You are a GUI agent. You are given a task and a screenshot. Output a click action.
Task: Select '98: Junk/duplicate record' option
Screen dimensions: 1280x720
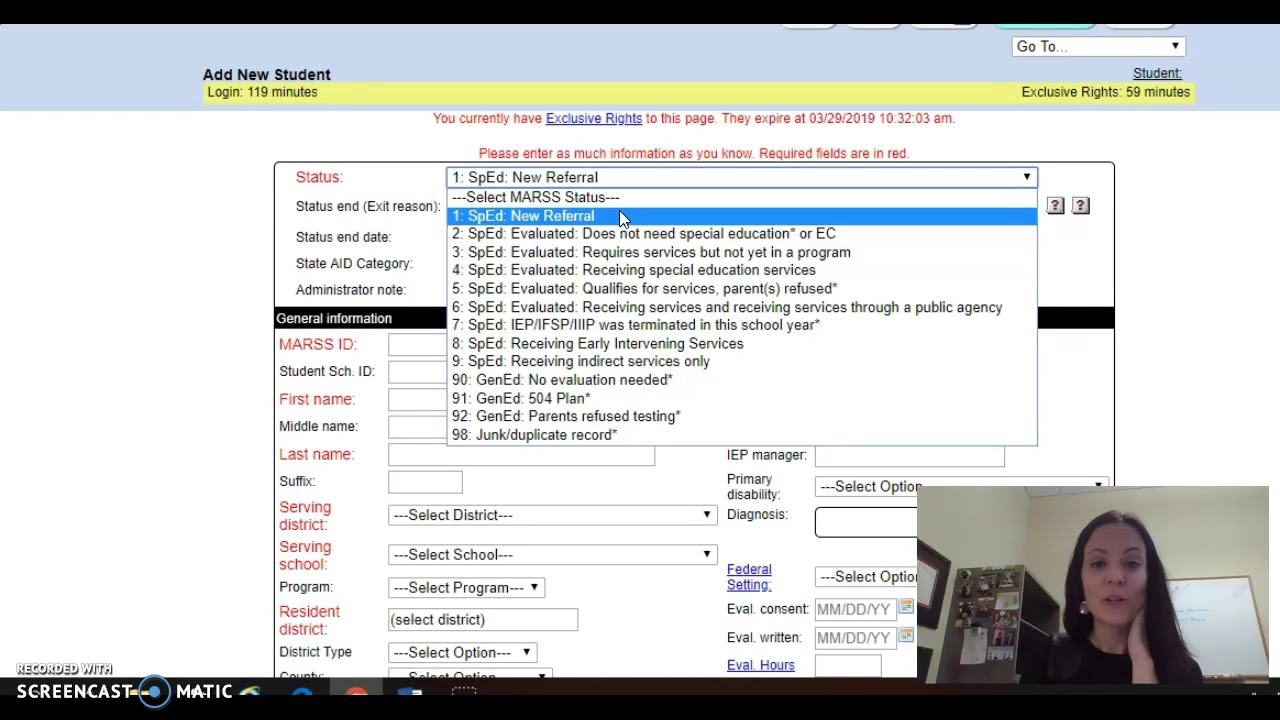tap(742, 435)
